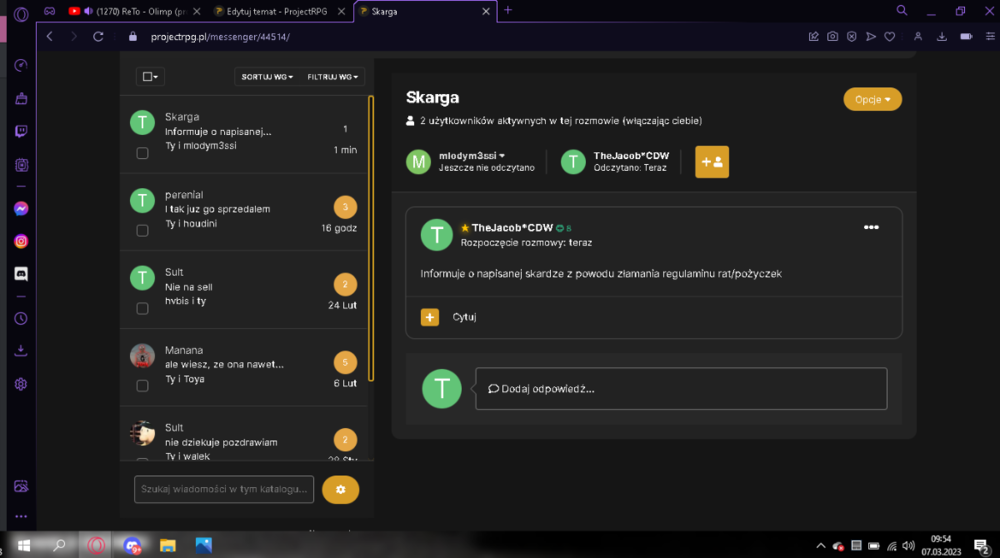The image size is (1000, 558).
Task: Switch to the Edytuj temat - ProjectRPG tab
Action: pos(277,11)
